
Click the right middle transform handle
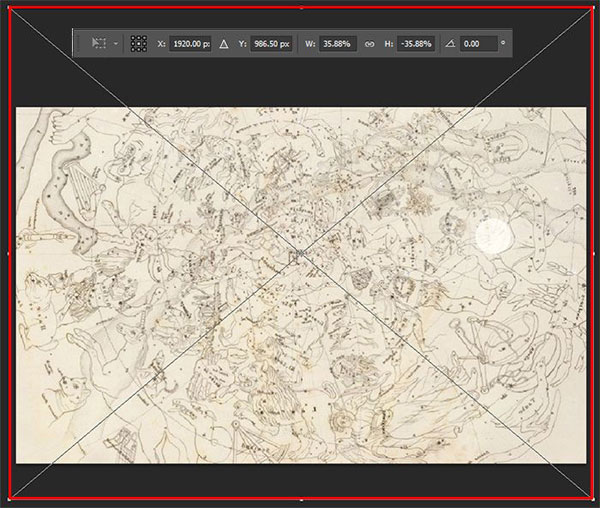pyautogui.click(x=593, y=253)
